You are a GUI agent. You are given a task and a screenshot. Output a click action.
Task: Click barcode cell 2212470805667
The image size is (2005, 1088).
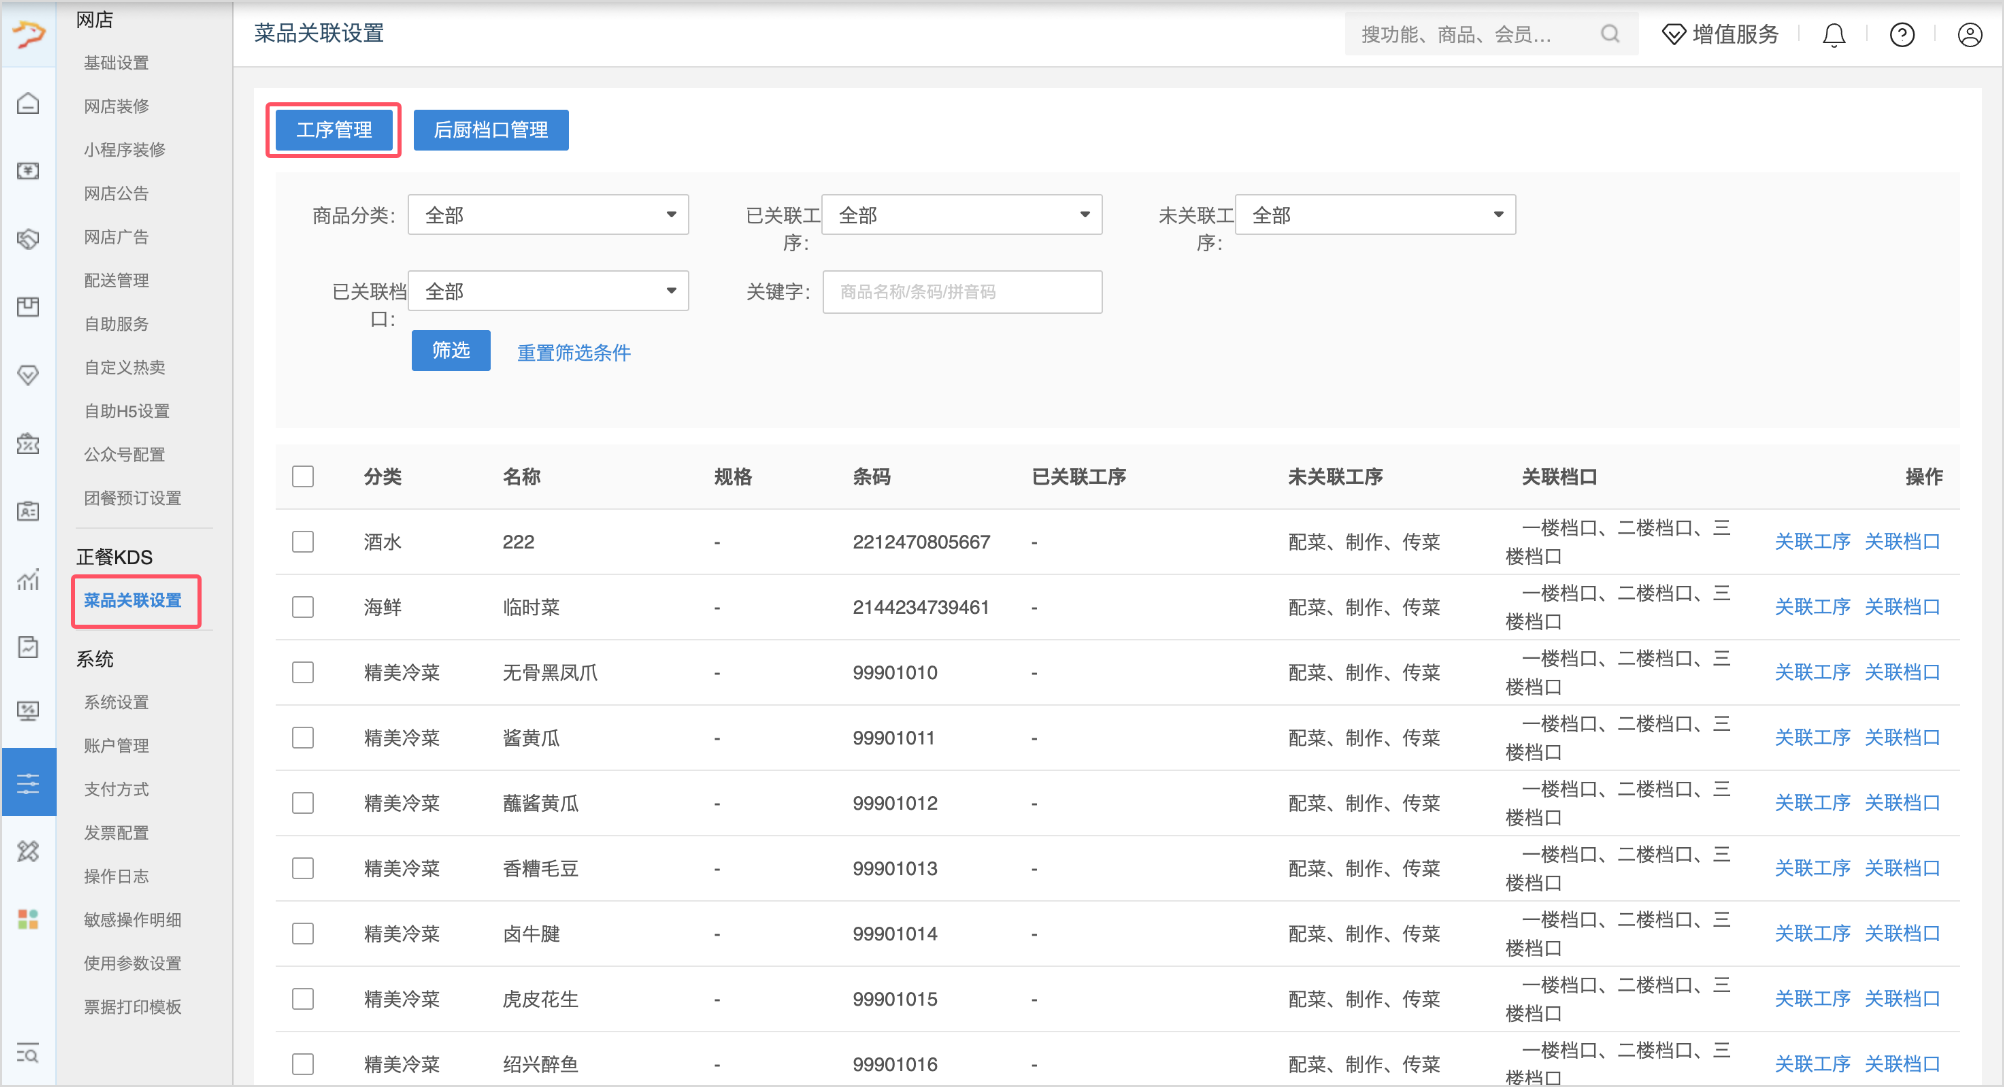[x=921, y=542]
